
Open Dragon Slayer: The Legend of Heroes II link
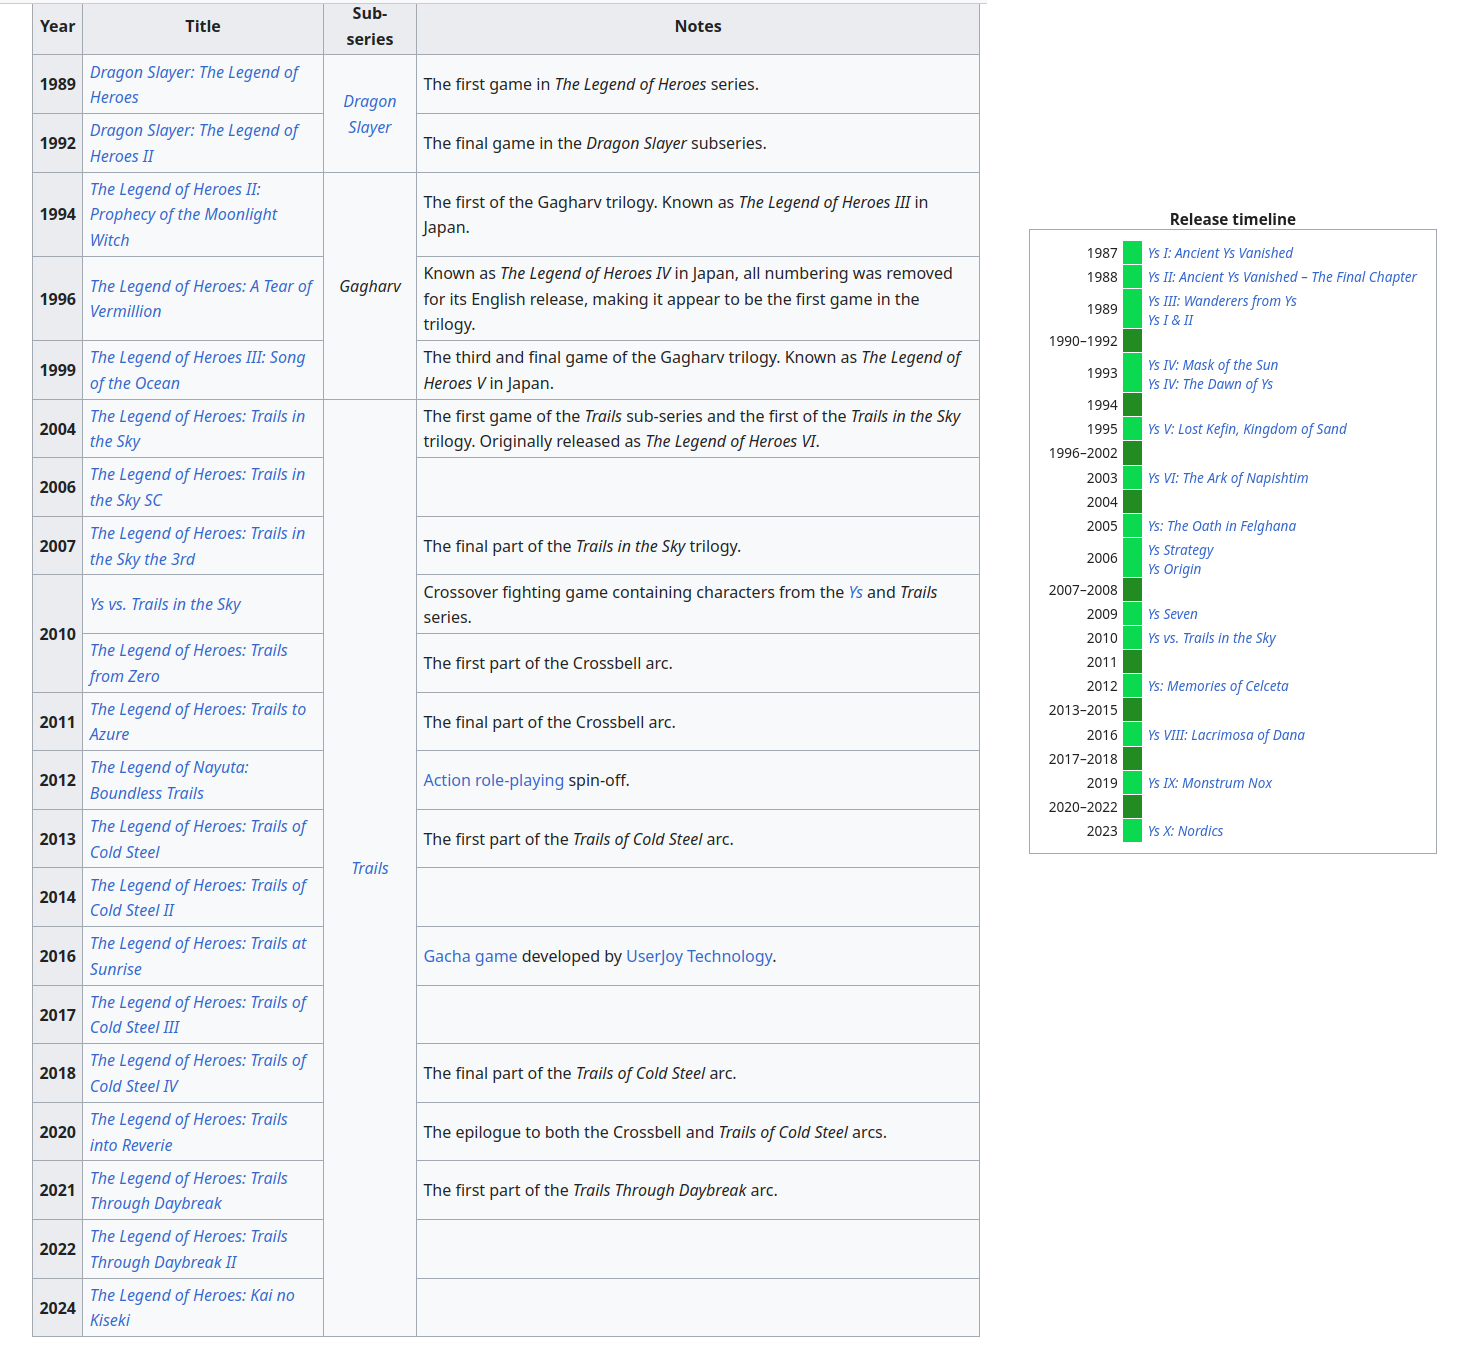click(194, 143)
